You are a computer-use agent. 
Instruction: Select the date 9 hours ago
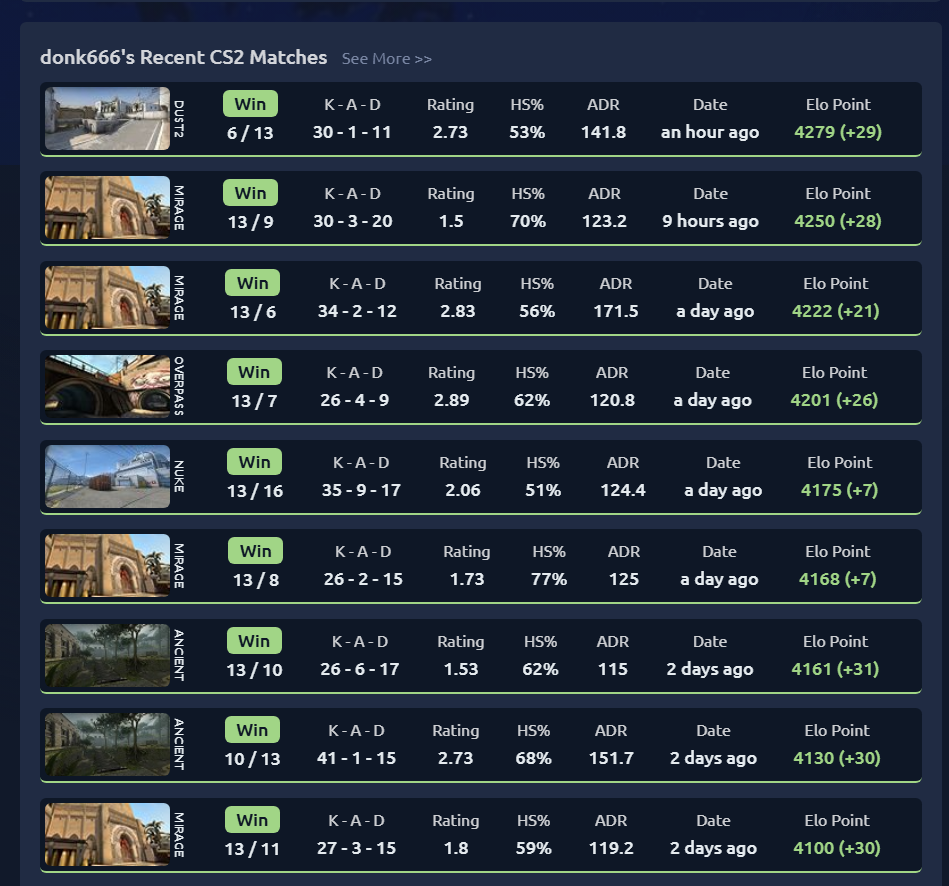[710, 221]
